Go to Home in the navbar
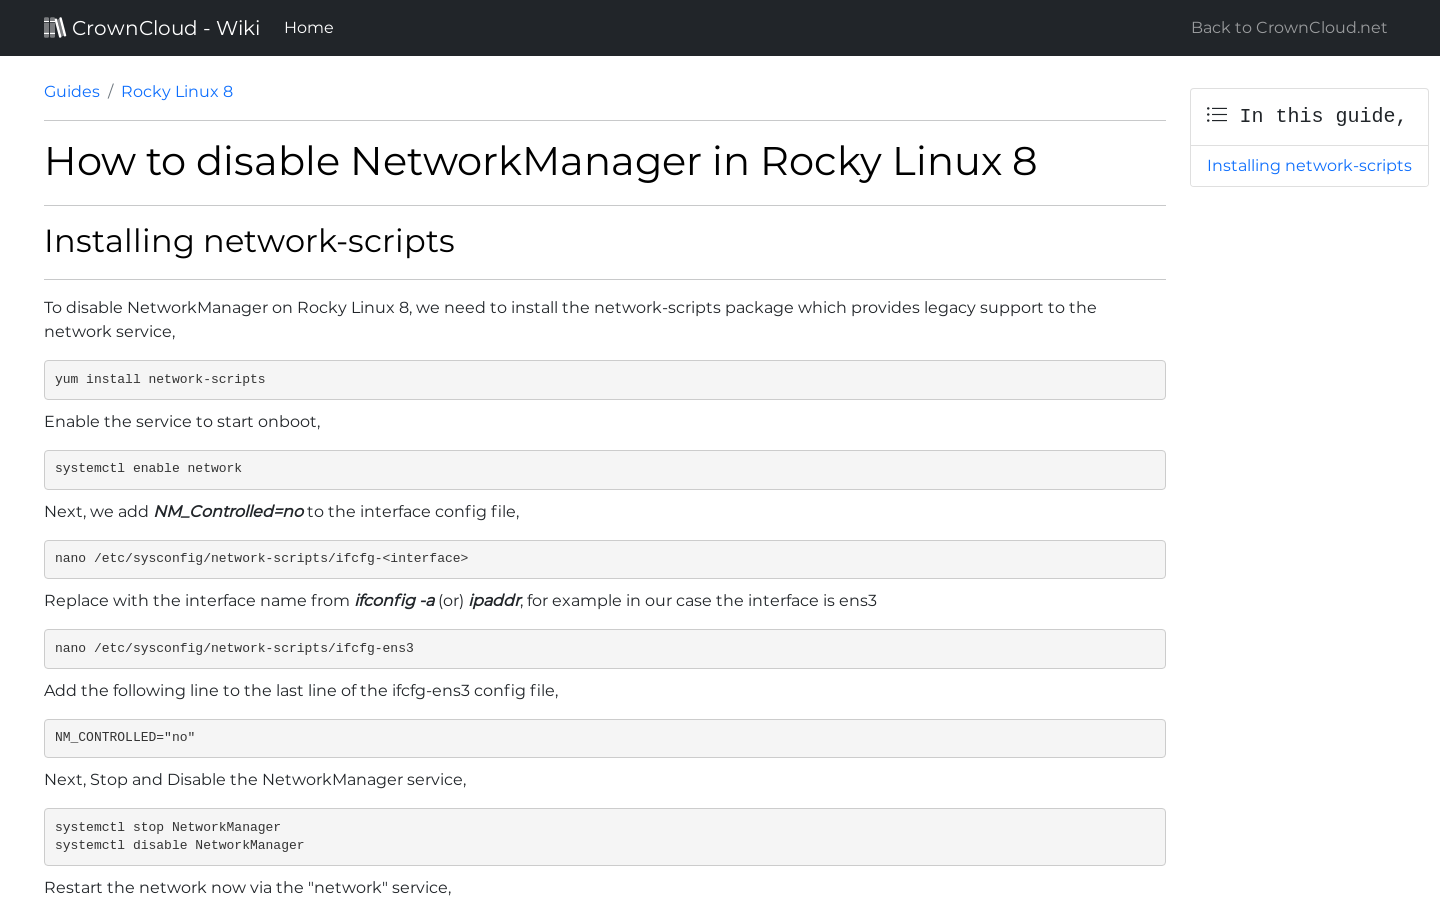Screen dimensions: 1440x900 (308, 28)
